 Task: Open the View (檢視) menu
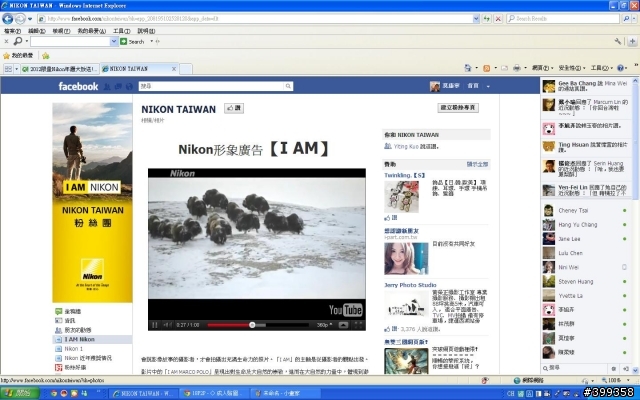click(x=61, y=31)
